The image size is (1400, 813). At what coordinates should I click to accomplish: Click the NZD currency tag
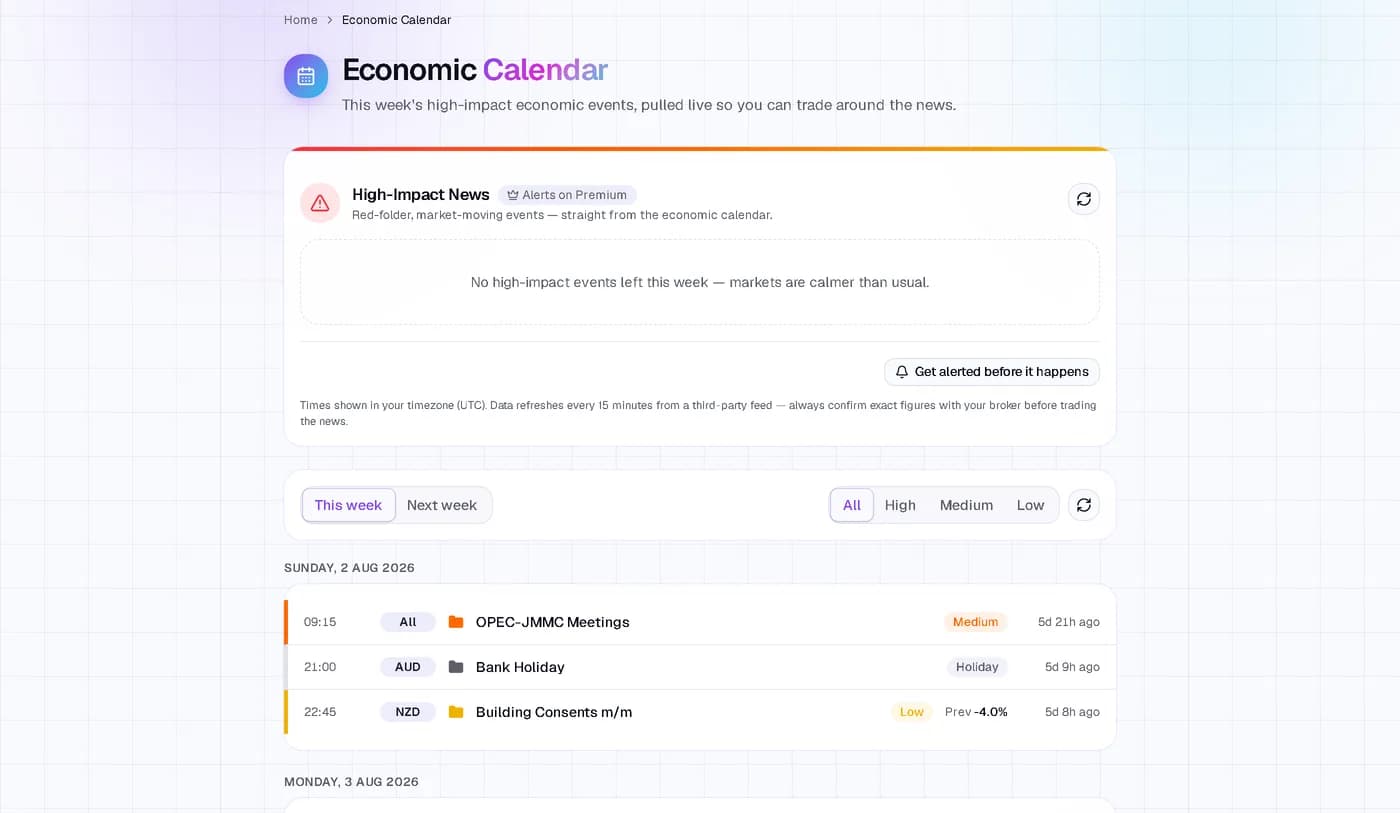(408, 712)
